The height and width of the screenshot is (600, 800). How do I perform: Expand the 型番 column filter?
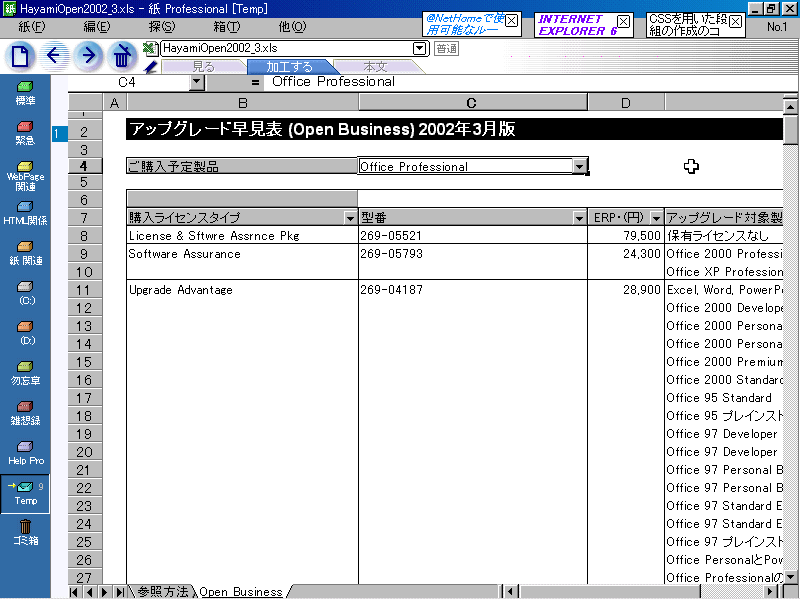pyautogui.click(x=579, y=218)
